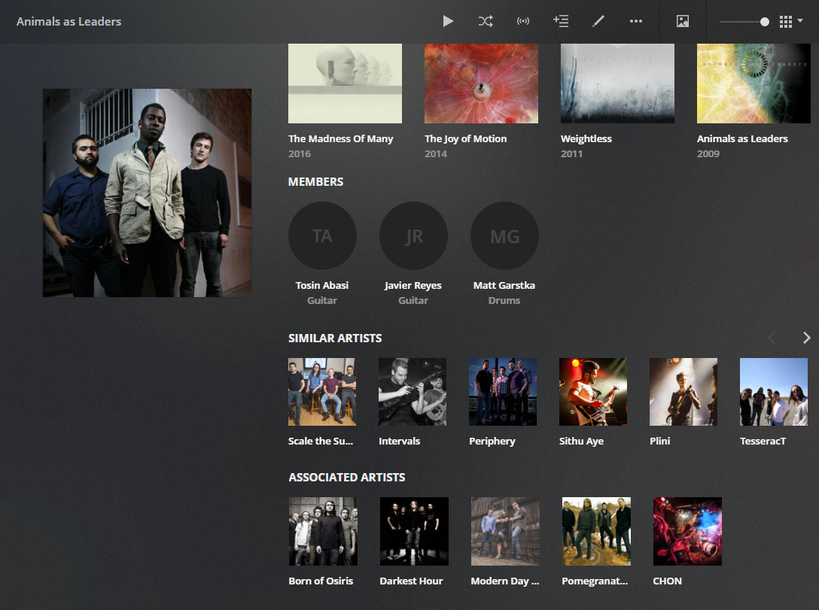Click the Tosin Abasi name
Image resolution: width=819 pixels, height=610 pixels.
click(x=322, y=286)
